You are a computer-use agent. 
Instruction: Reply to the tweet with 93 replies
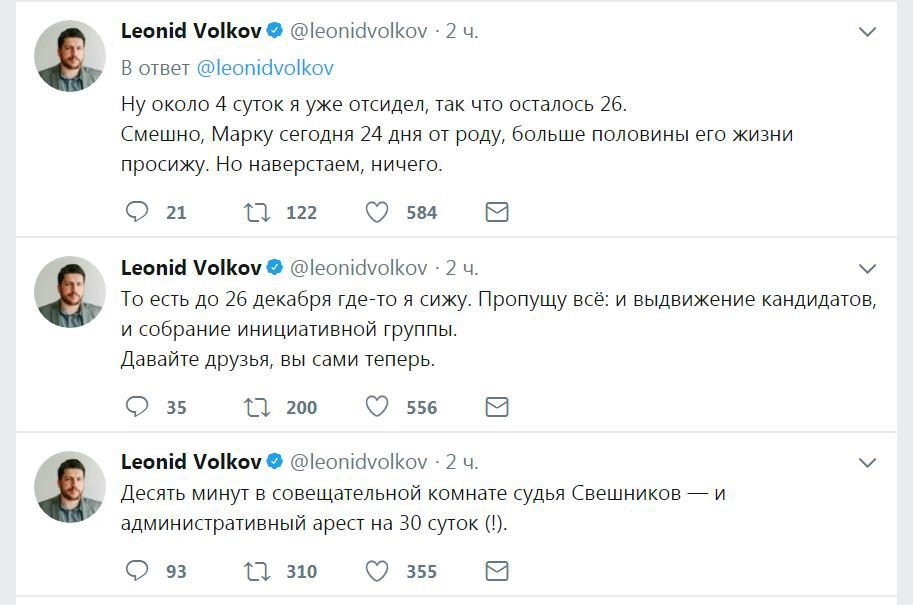(138, 571)
